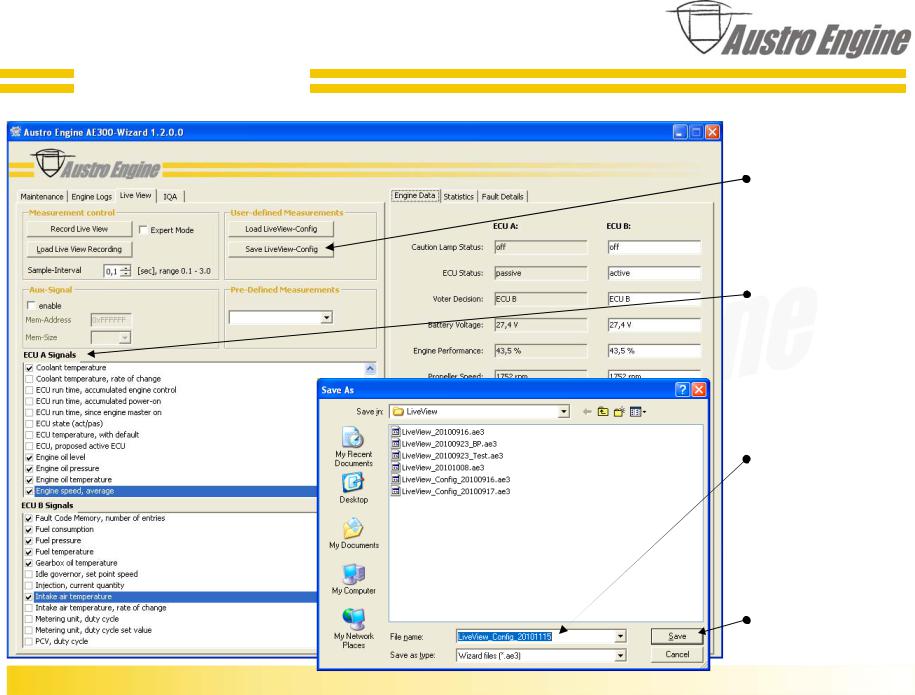This screenshot has height=695, width=915.
Task: Open the IQA tab
Action: [x=170, y=197]
